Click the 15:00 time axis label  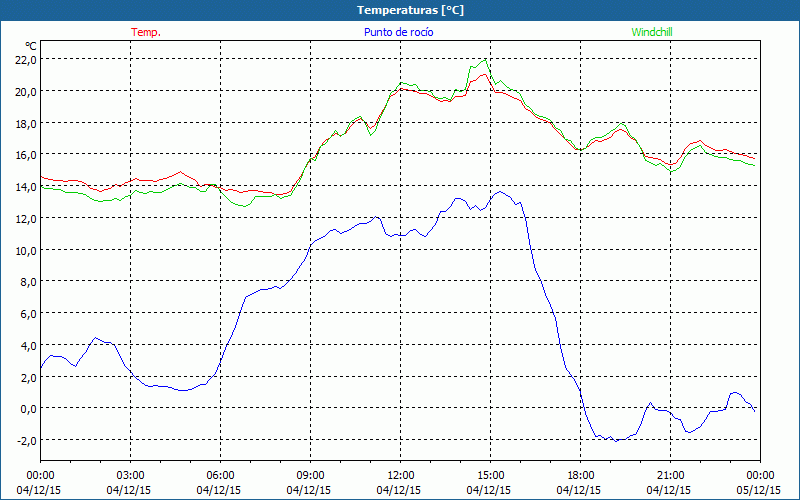[x=491, y=476]
